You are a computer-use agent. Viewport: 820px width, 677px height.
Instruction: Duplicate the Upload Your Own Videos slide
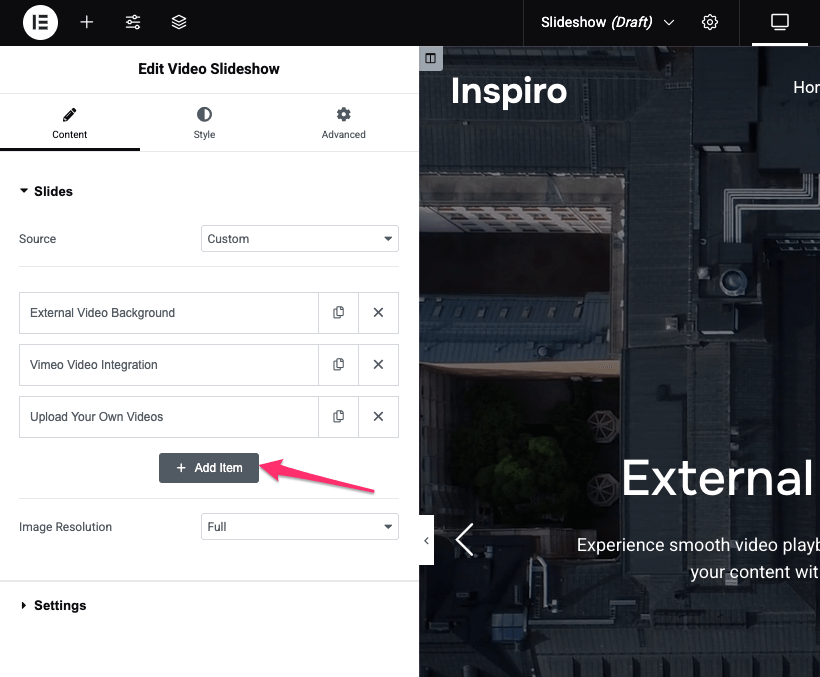coord(338,417)
